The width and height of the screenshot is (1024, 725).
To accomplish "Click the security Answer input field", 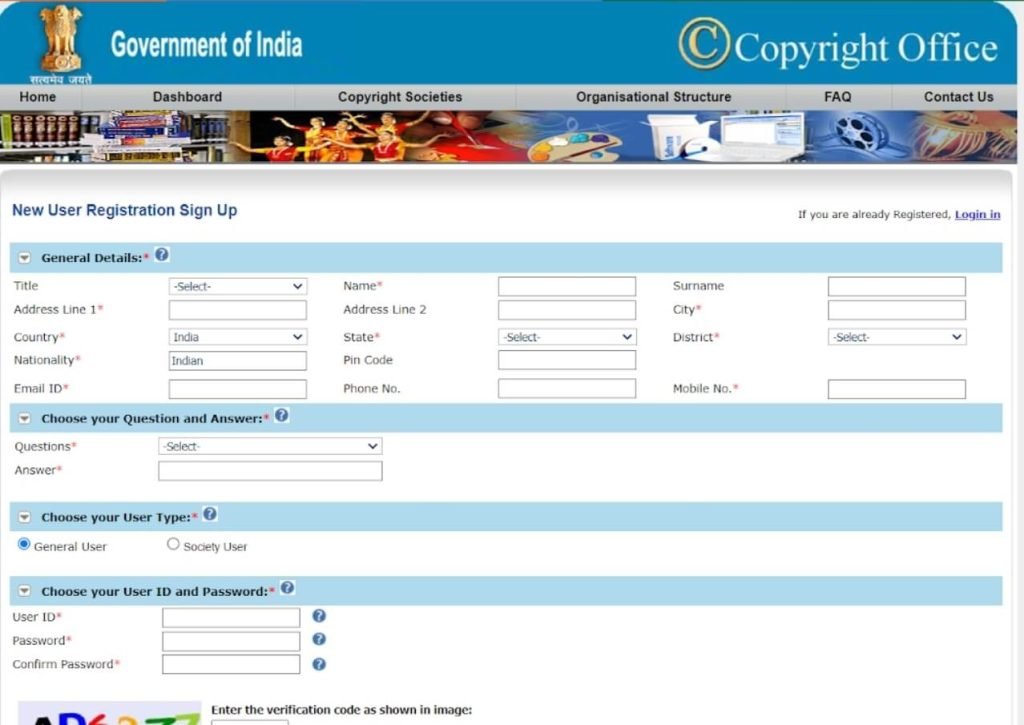I will 270,471.
